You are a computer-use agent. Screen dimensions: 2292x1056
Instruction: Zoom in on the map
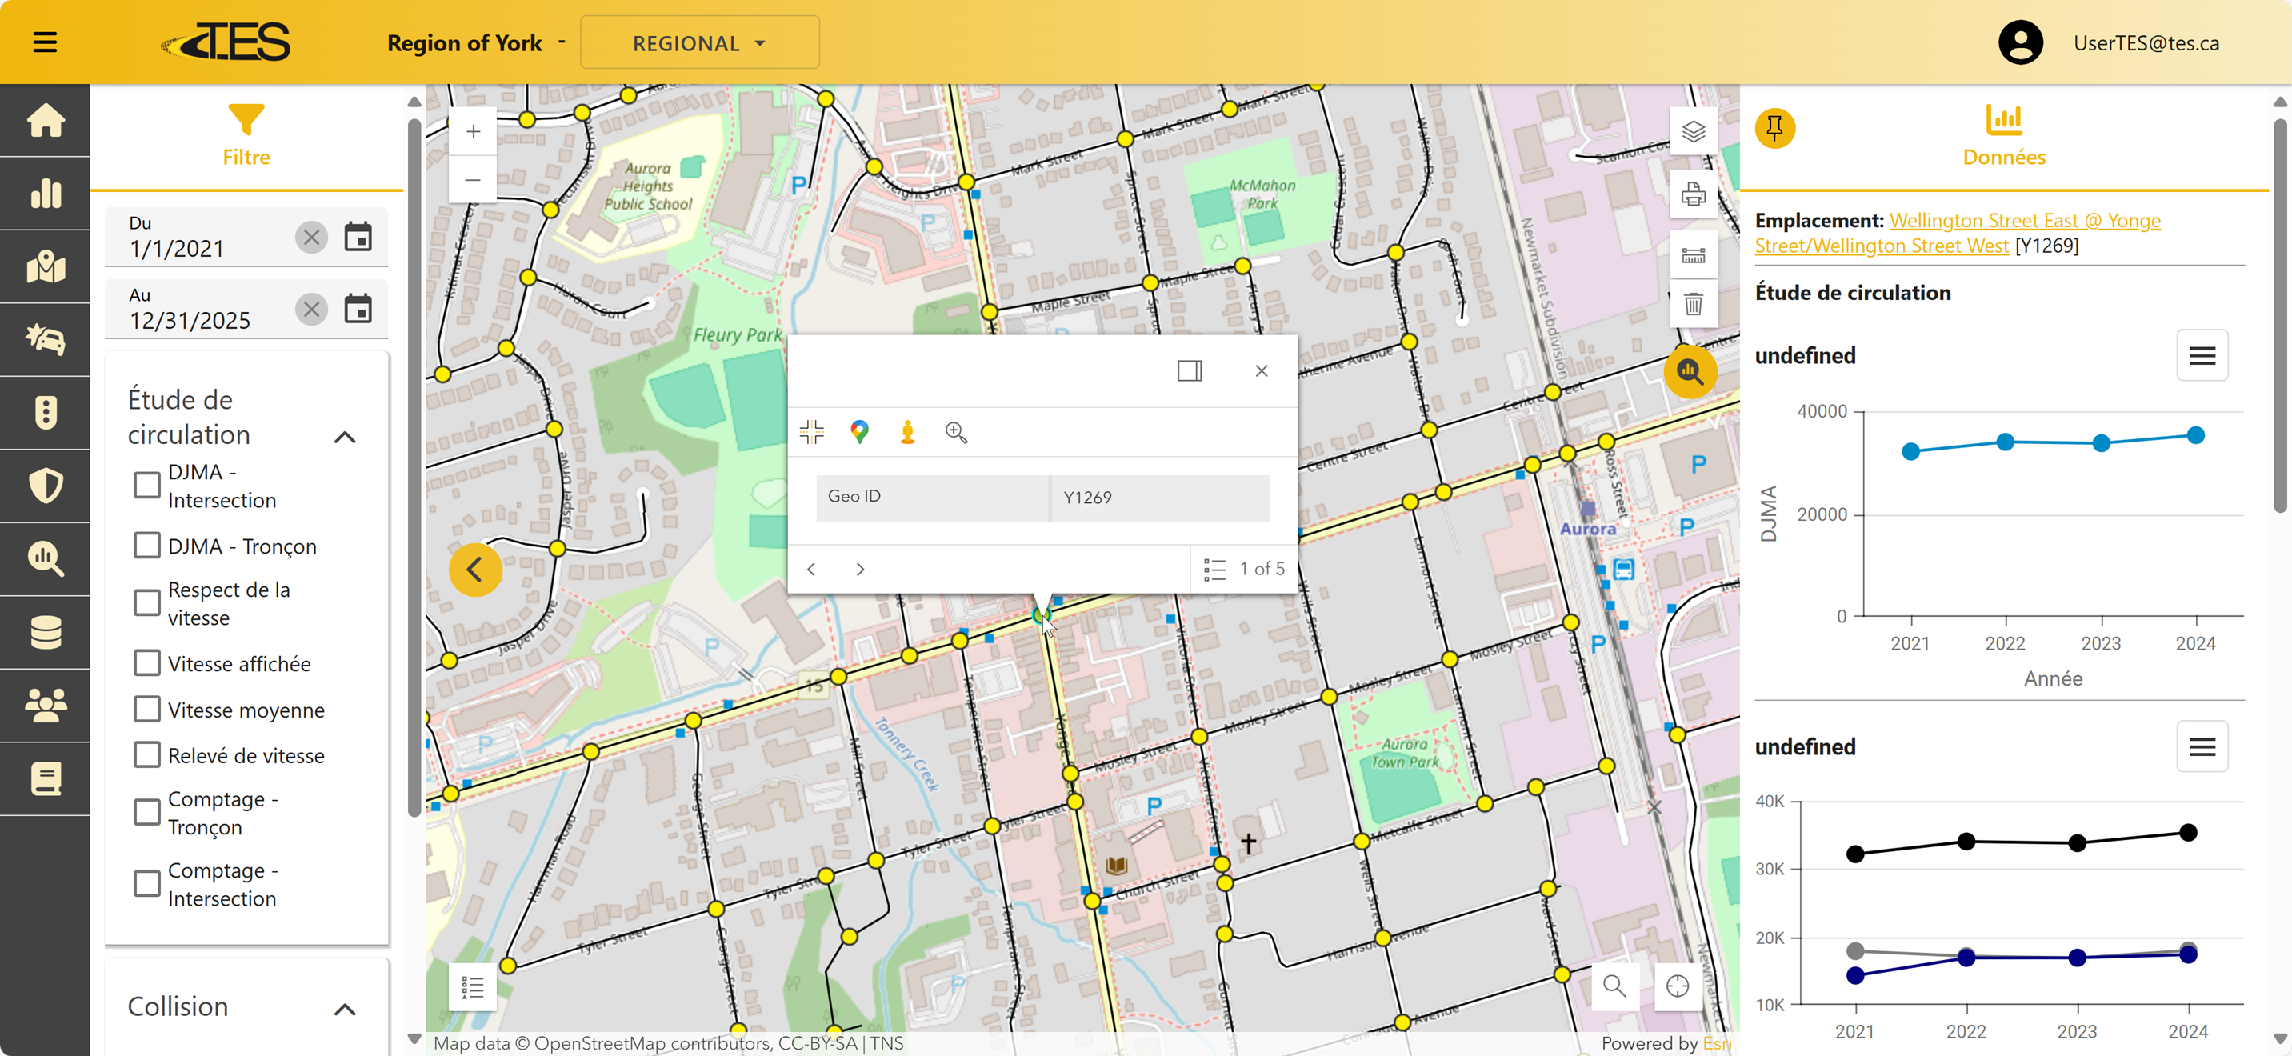pos(473,131)
